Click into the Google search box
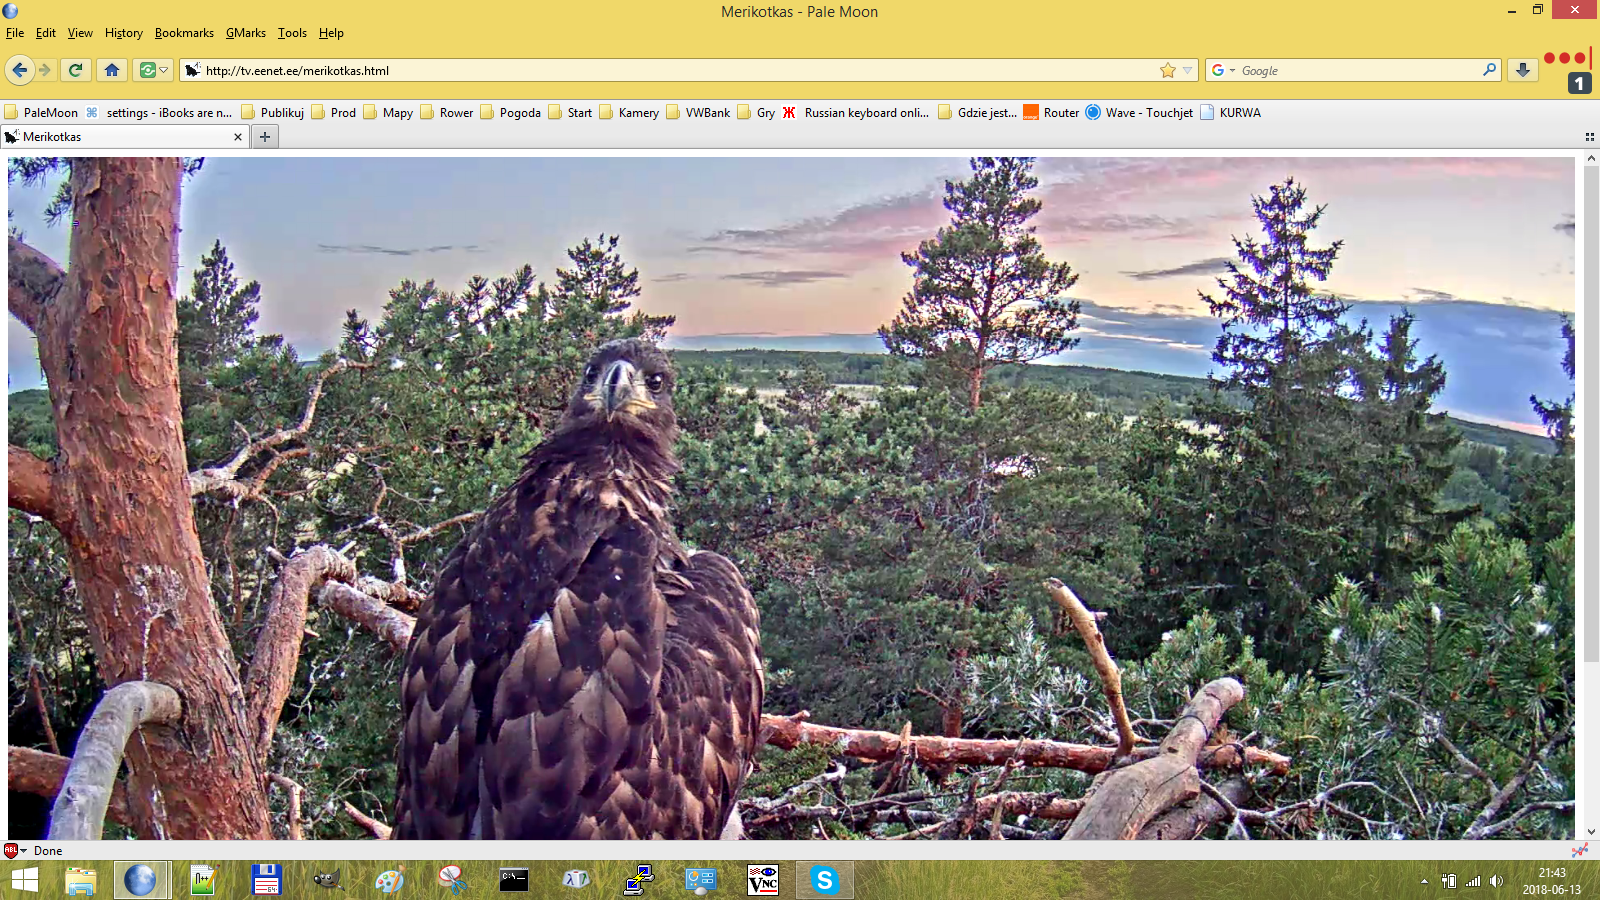Viewport: 1600px width, 900px height. pyautogui.click(x=1360, y=70)
